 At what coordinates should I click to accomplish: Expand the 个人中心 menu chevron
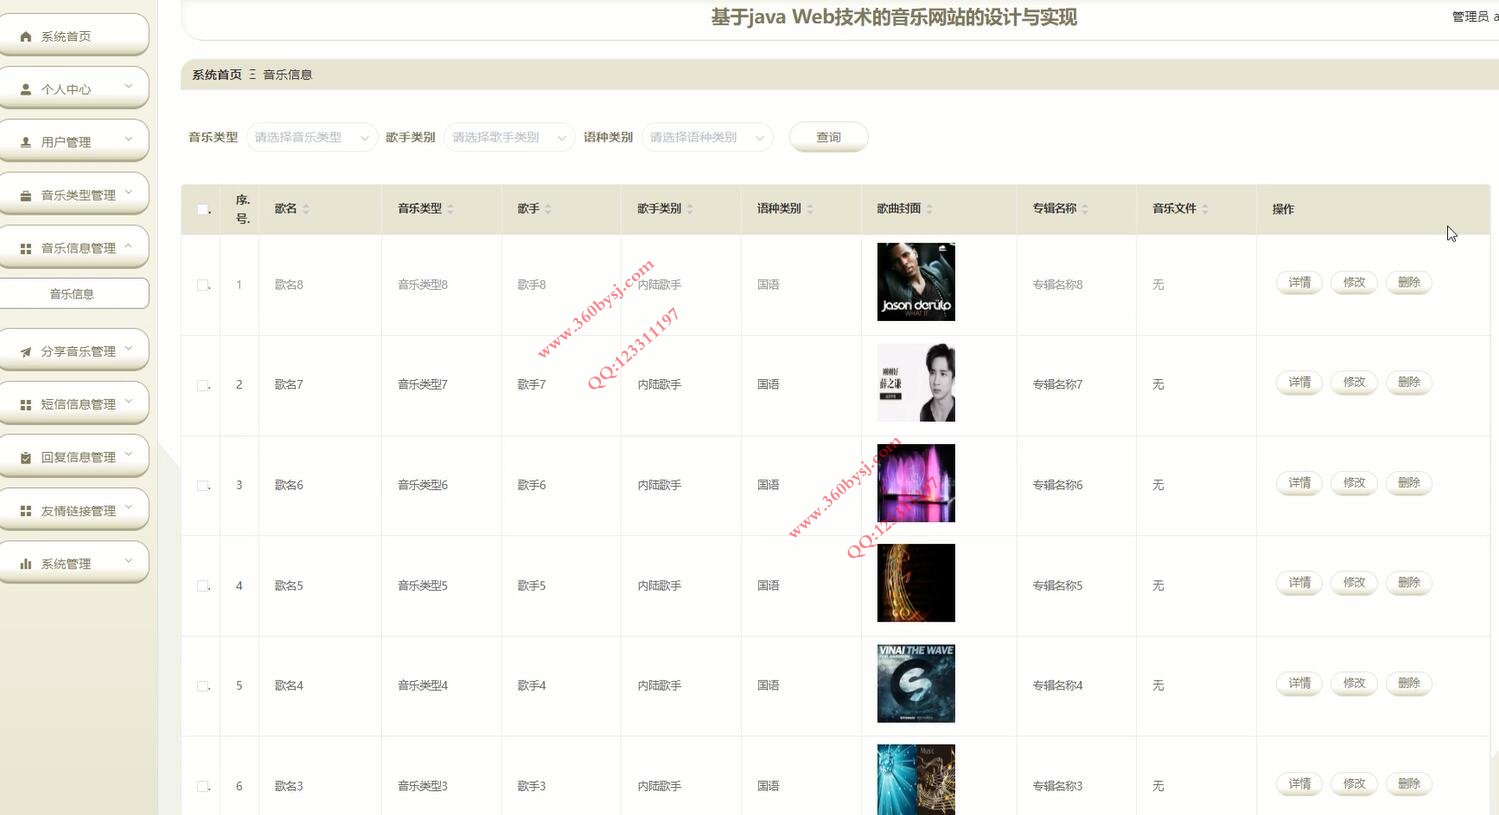pyautogui.click(x=128, y=87)
